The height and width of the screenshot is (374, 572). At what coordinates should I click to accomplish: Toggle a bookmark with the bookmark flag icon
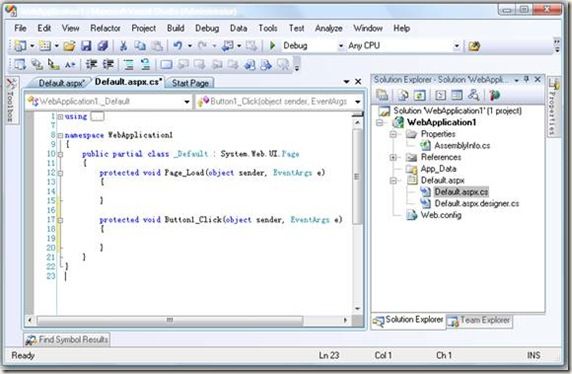coord(166,65)
